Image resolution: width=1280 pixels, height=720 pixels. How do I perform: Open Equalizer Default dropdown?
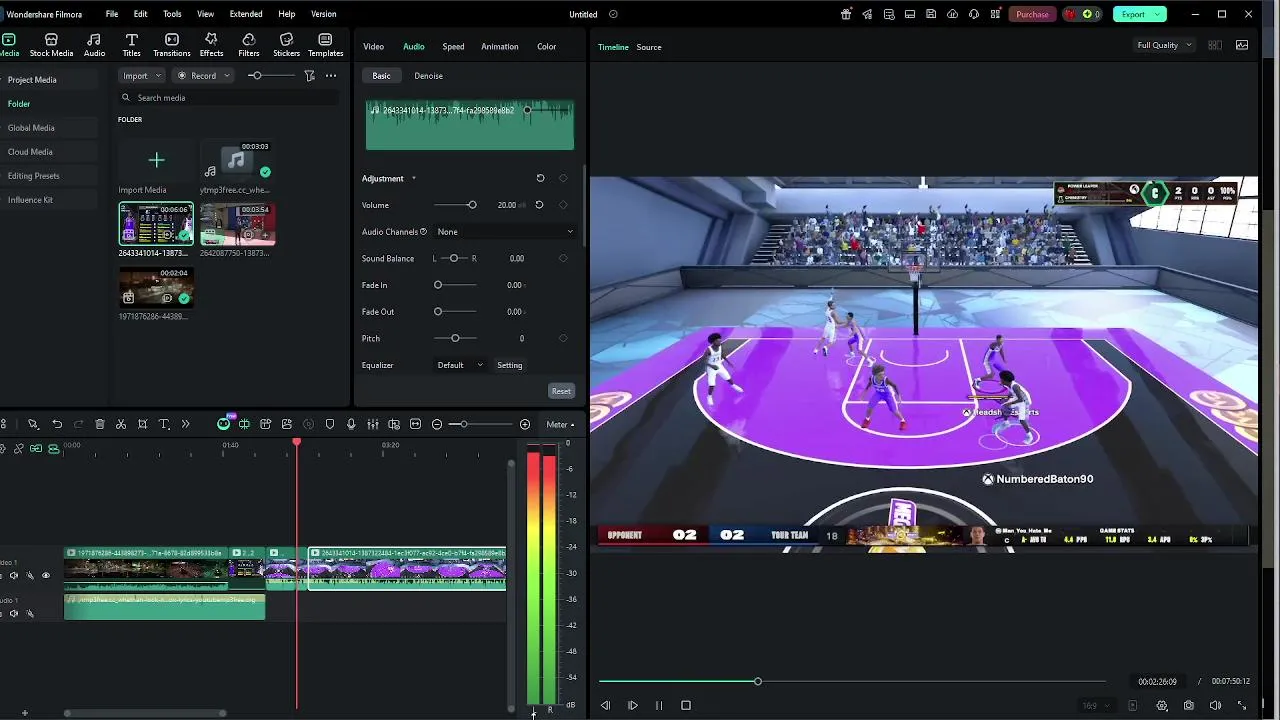tap(460, 365)
